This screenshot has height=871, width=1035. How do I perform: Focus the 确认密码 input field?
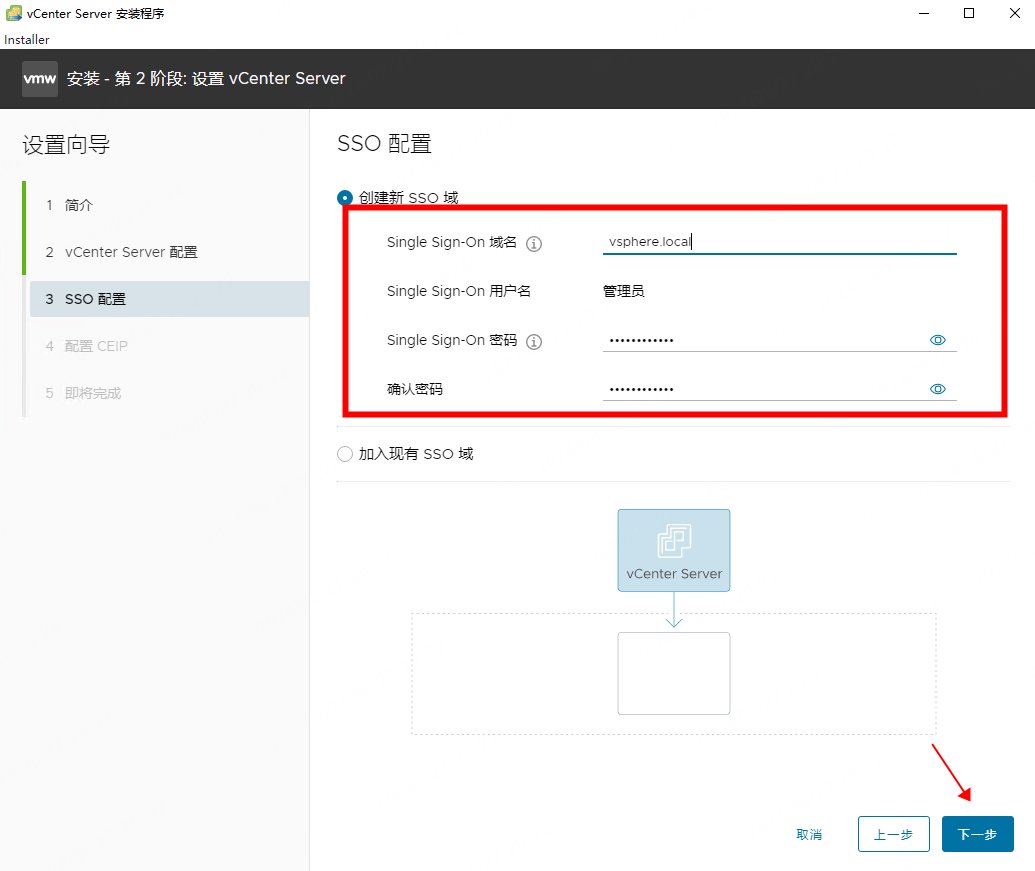[764, 389]
